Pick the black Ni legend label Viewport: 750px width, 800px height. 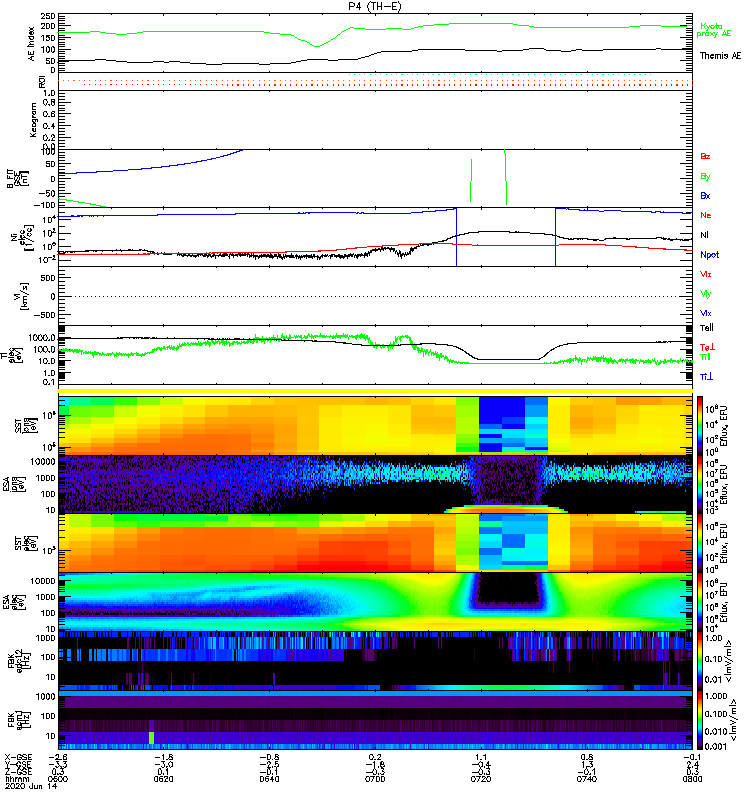click(x=704, y=235)
